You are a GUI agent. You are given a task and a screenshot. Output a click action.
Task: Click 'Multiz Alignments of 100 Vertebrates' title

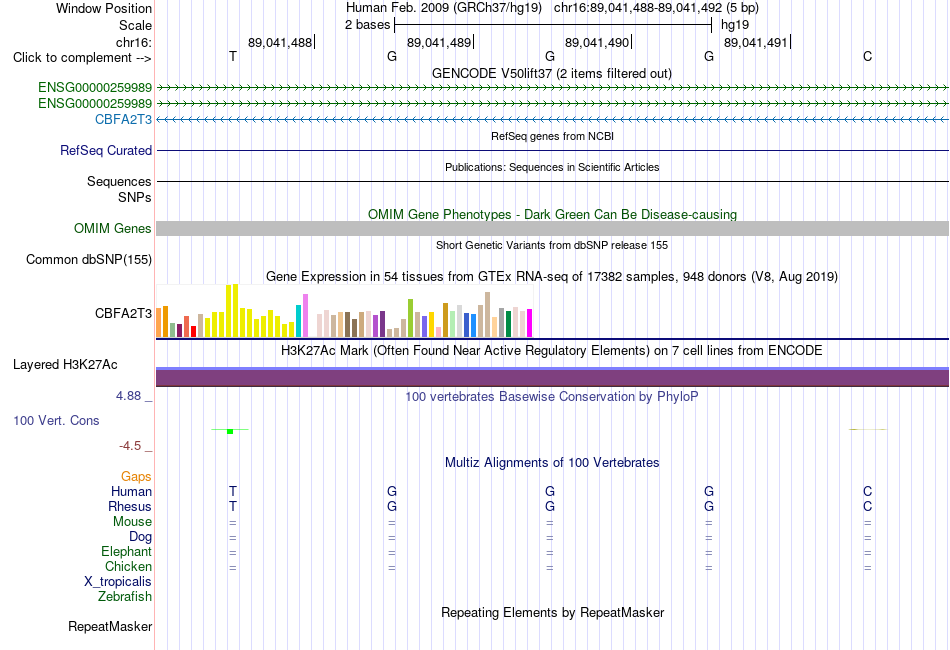pyautogui.click(x=552, y=463)
